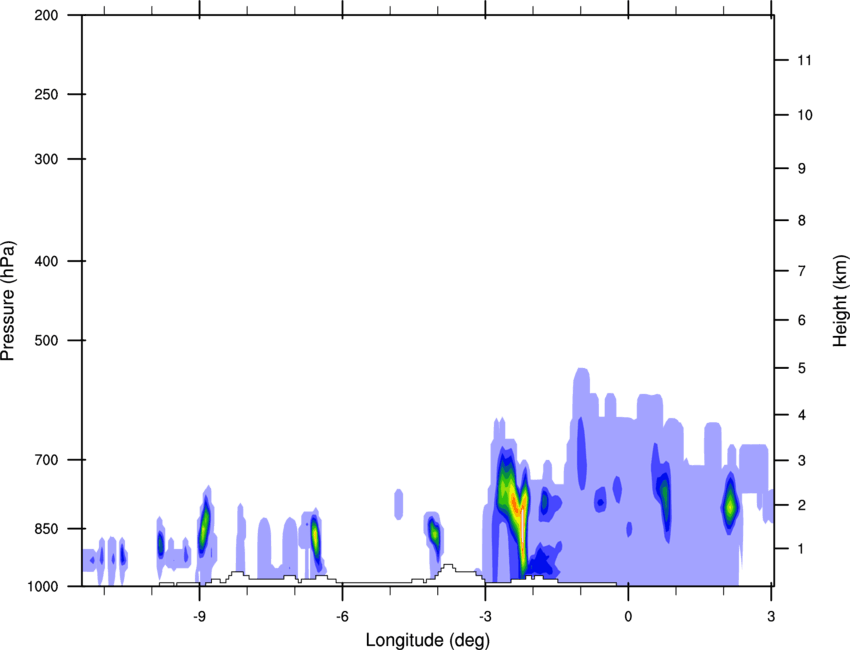Select the 850 pressure tick label

[46, 529]
